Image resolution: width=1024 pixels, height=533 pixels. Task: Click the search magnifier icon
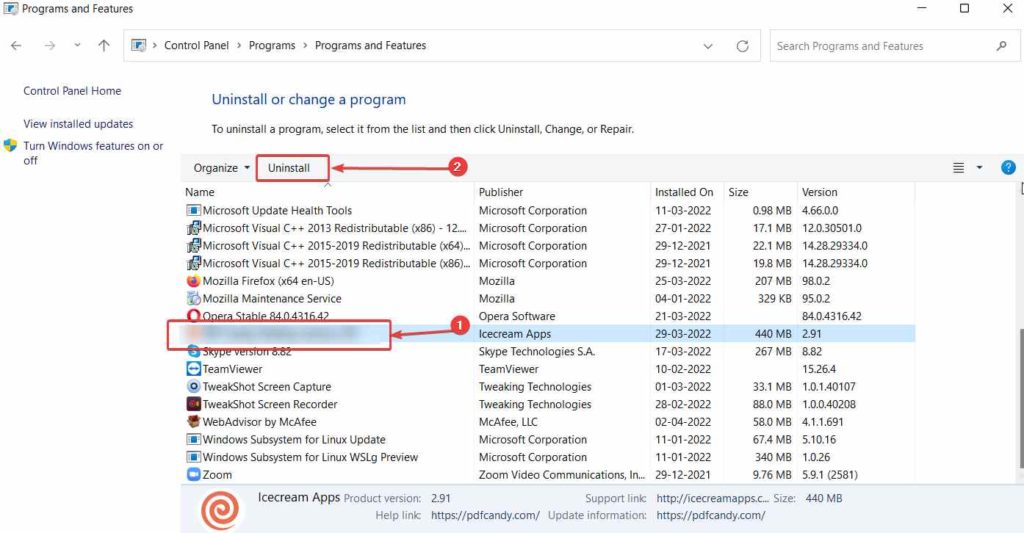click(1001, 46)
